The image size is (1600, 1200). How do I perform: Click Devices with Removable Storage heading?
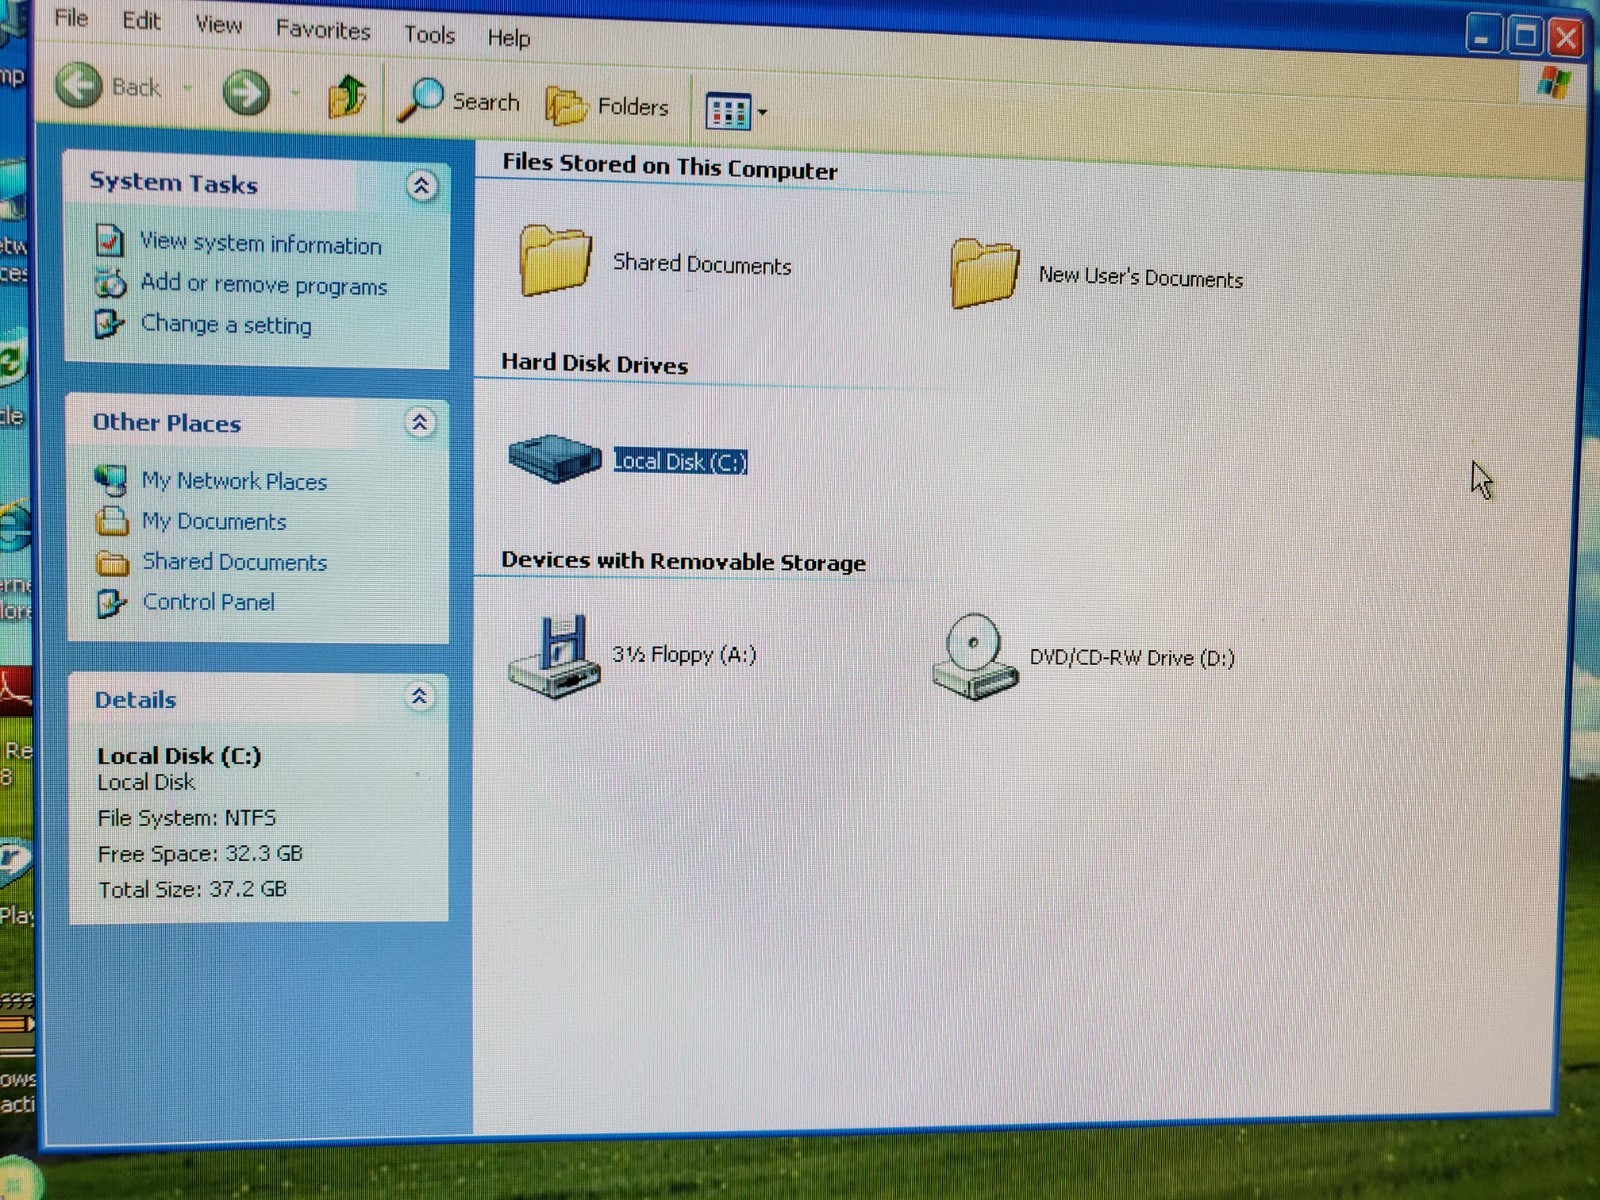[684, 561]
